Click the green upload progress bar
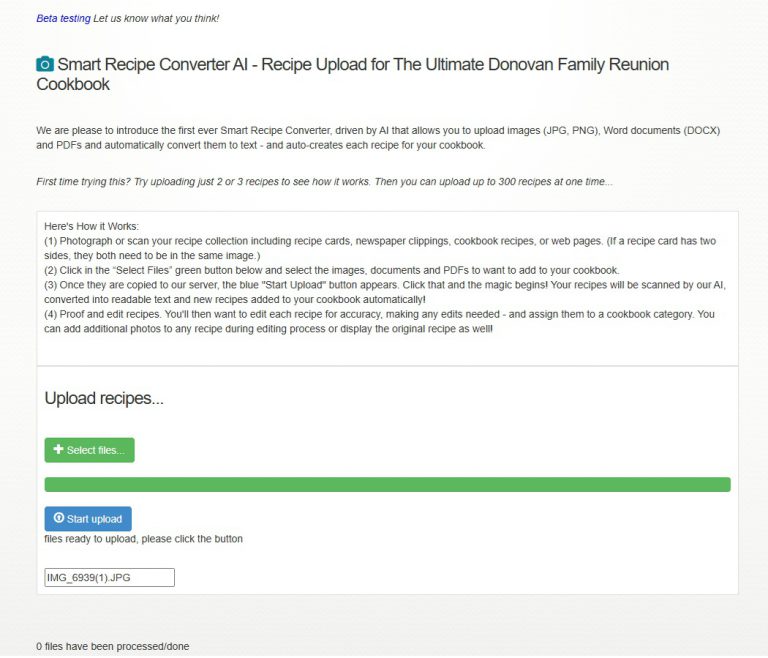This screenshot has width=768, height=658. click(x=387, y=485)
